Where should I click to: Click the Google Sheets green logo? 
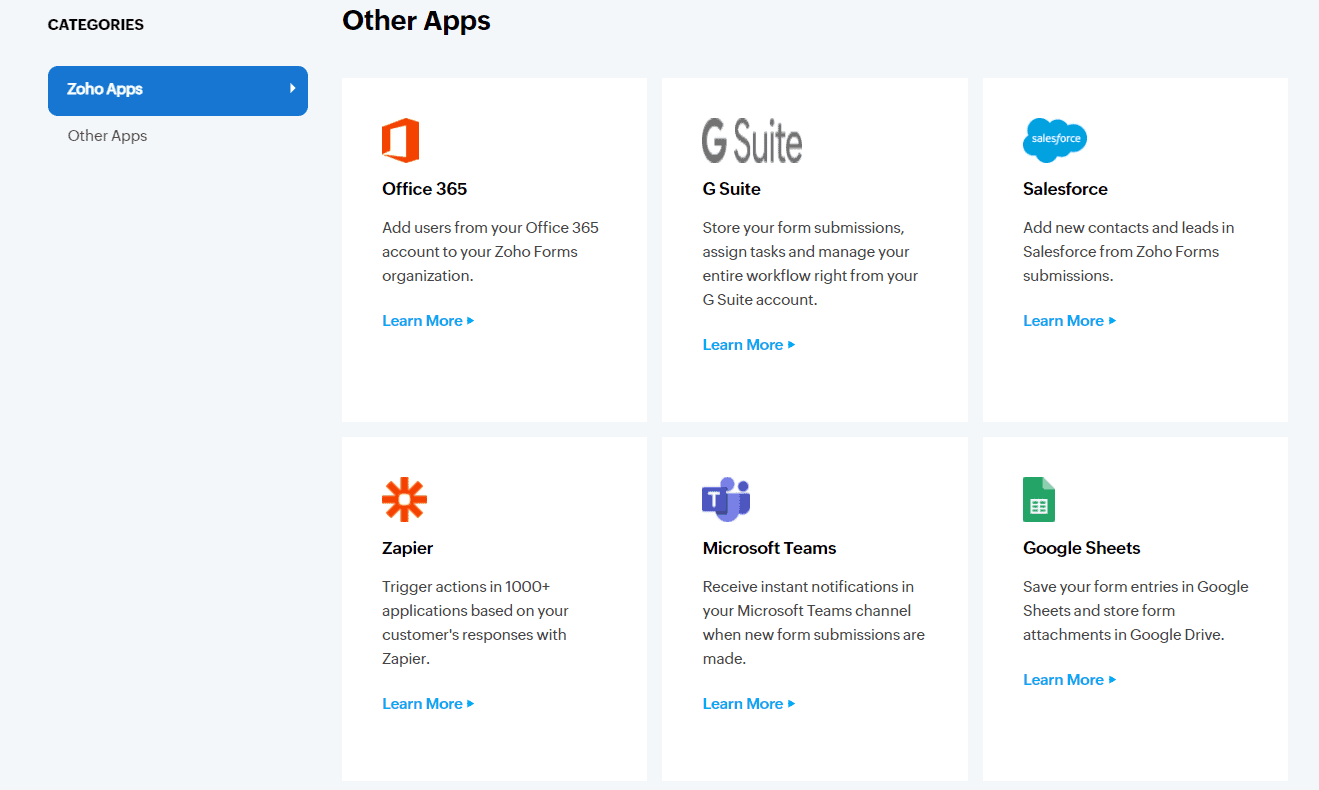tap(1039, 499)
